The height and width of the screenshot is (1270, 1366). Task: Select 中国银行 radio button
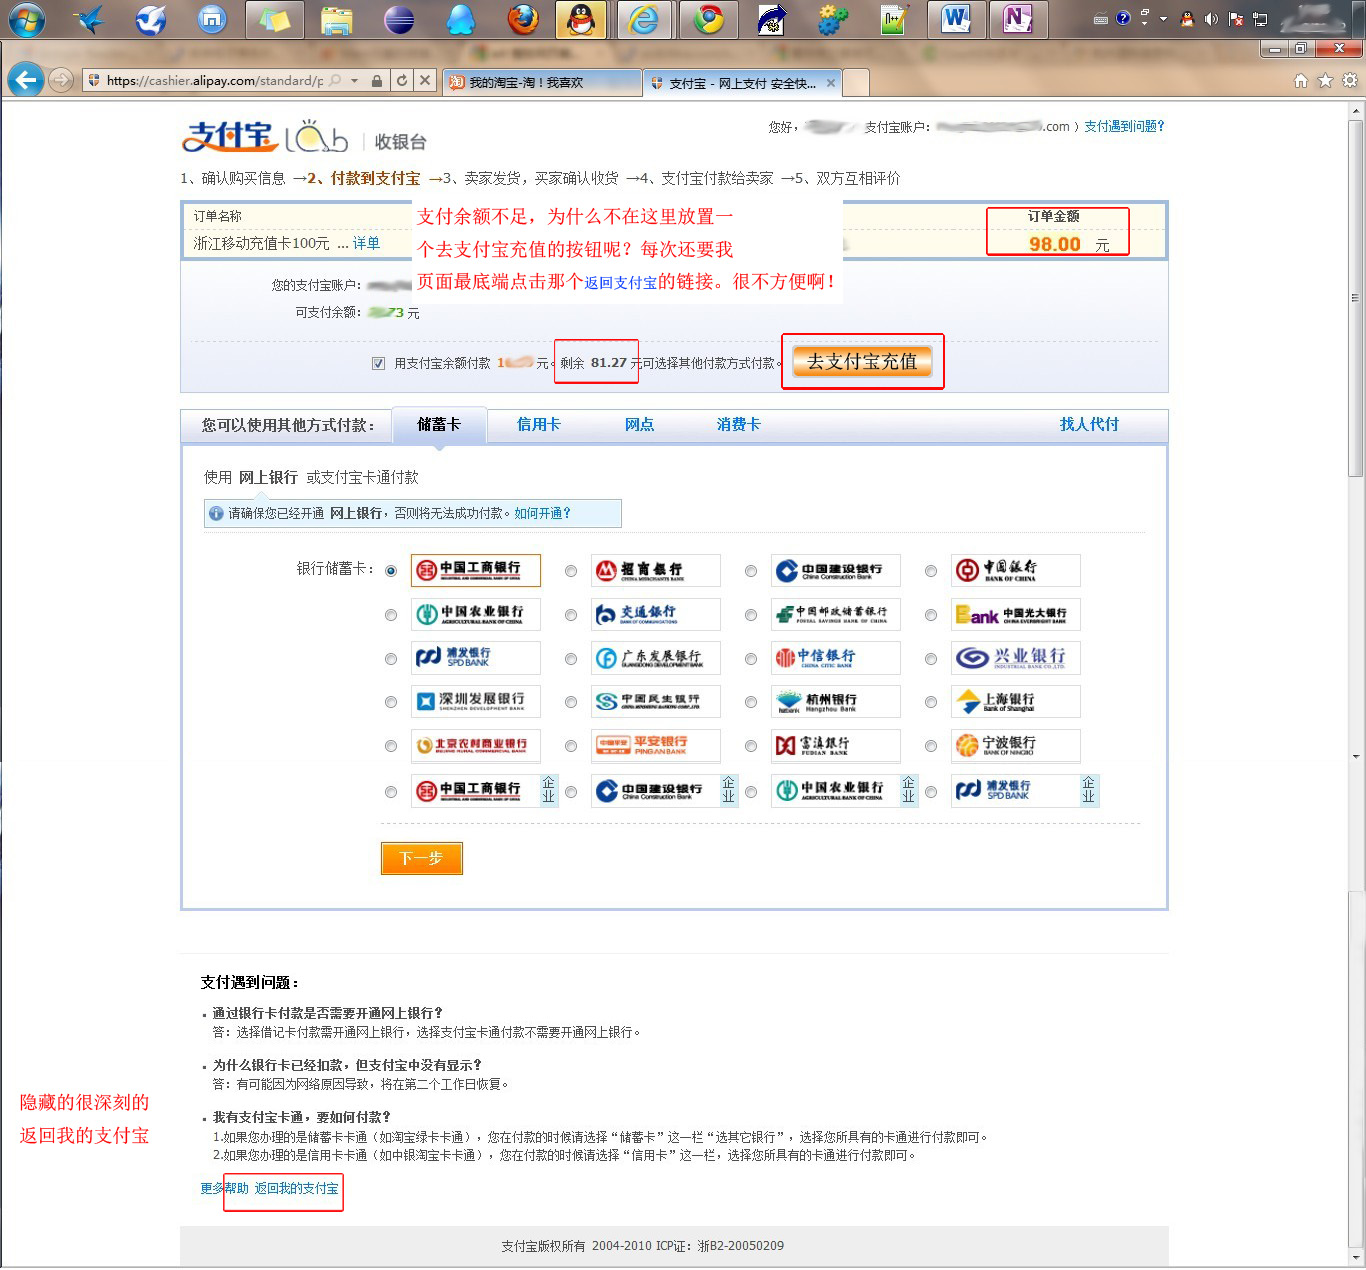931,571
